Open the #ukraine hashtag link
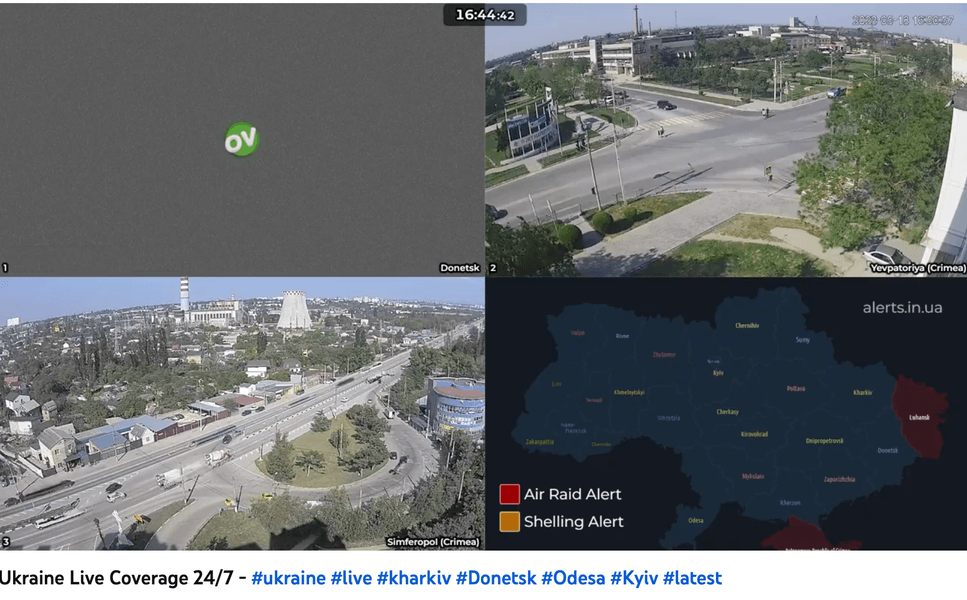 tap(288, 578)
